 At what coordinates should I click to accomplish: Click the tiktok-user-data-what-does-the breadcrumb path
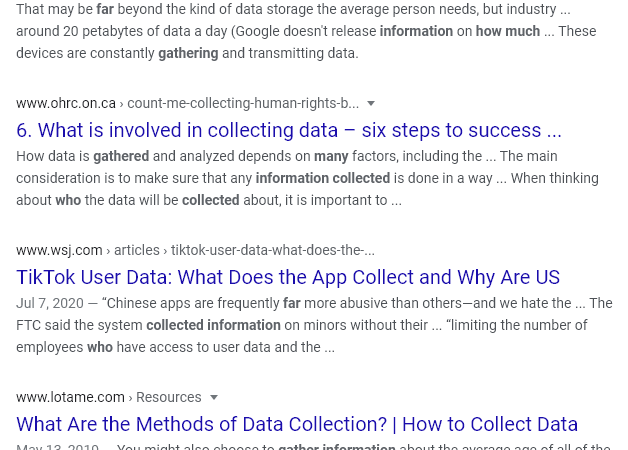tap(273, 250)
